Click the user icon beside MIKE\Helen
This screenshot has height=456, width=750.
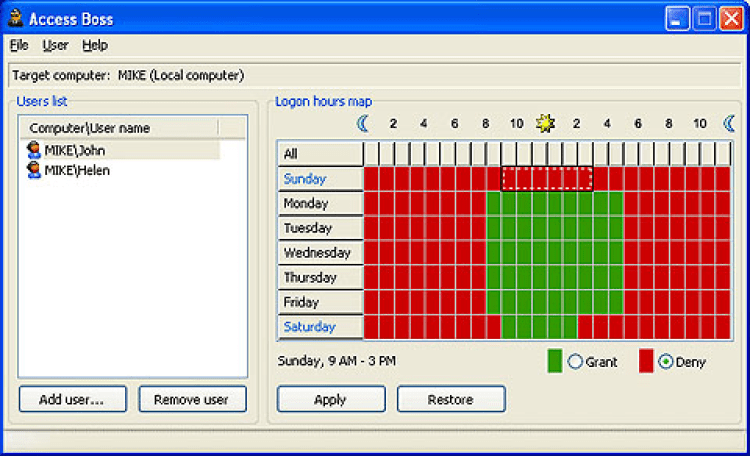pos(33,170)
